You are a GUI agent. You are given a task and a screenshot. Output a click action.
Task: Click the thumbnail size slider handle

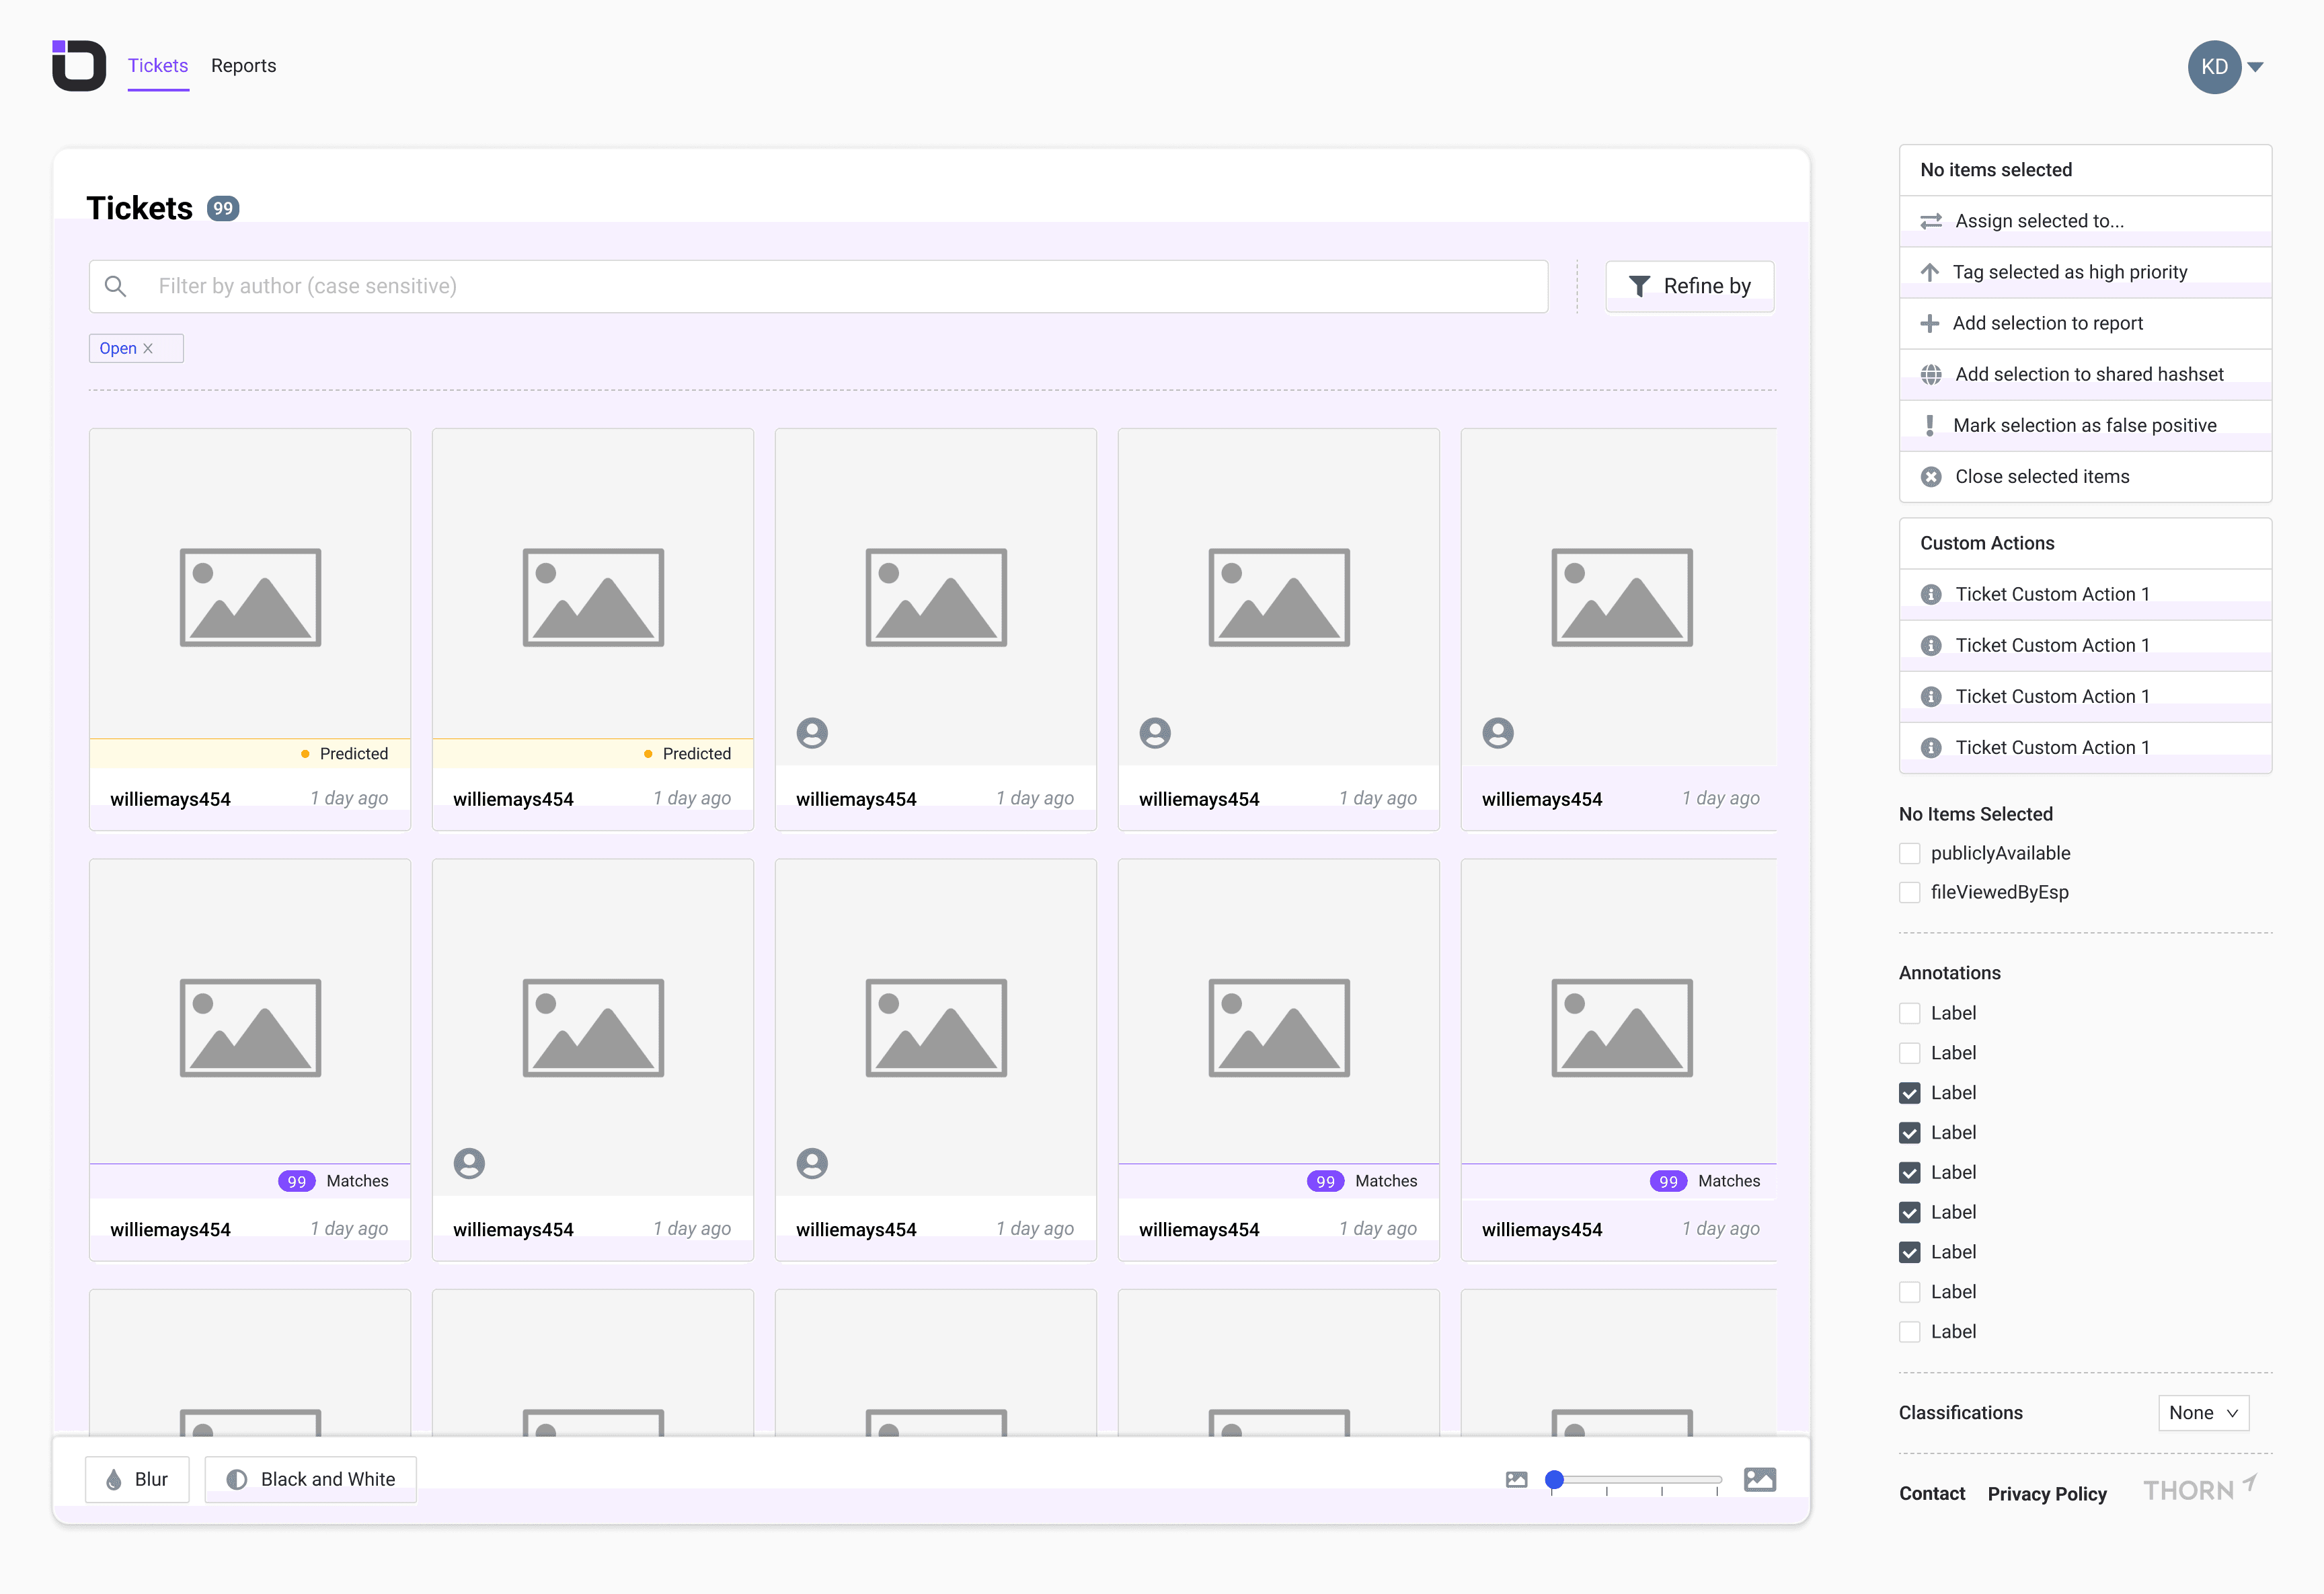[x=1554, y=1479]
